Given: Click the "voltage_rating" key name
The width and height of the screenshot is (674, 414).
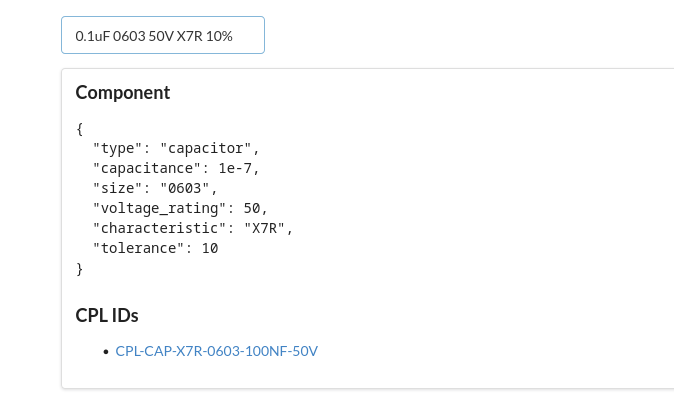Looking at the screenshot, I should click(159, 208).
